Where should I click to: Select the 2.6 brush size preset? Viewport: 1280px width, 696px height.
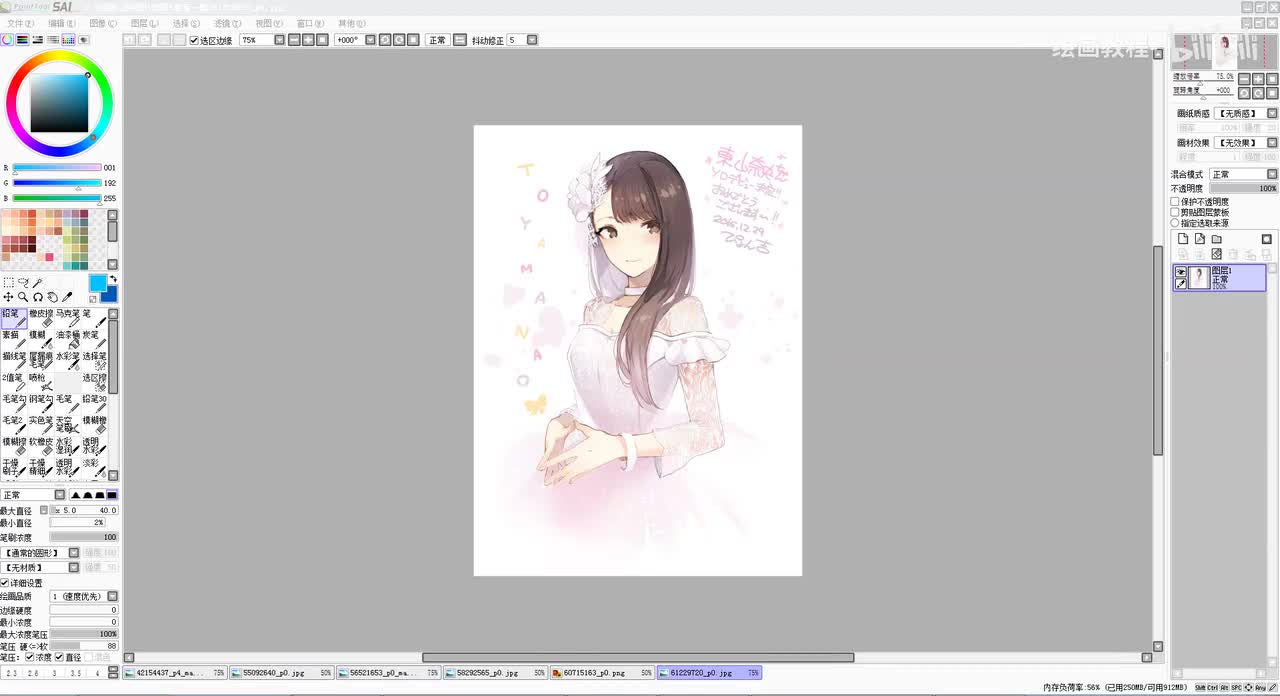33,673
